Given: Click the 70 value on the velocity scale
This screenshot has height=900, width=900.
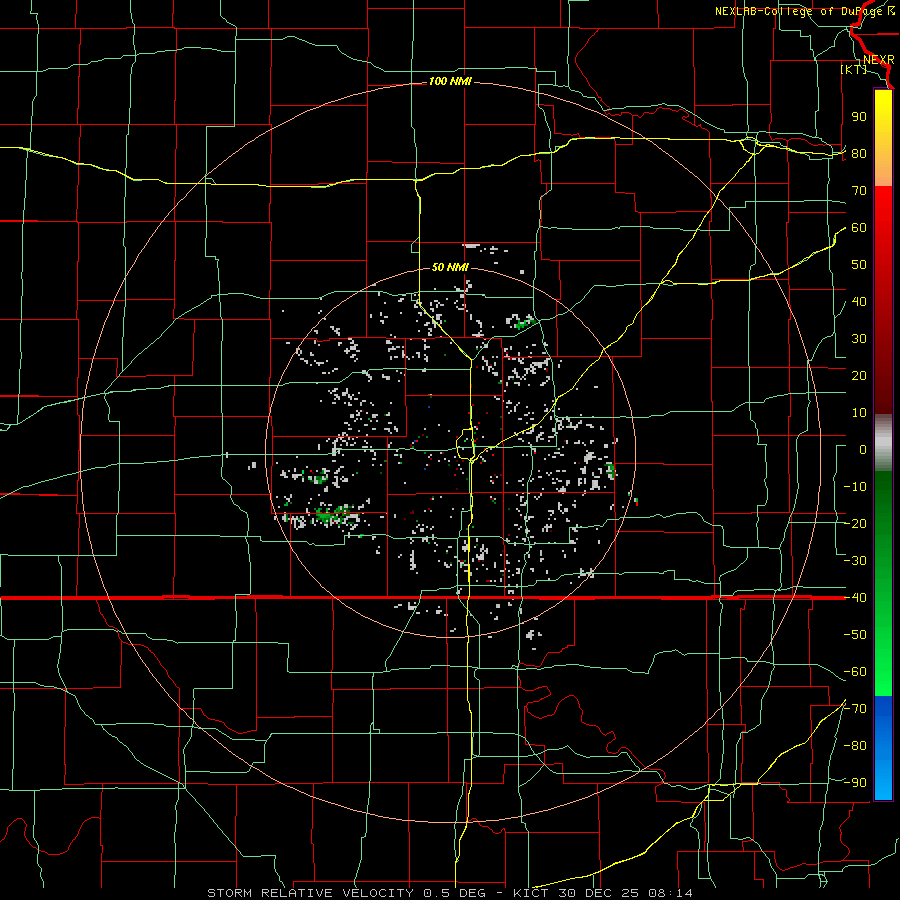Looking at the screenshot, I should point(859,191).
